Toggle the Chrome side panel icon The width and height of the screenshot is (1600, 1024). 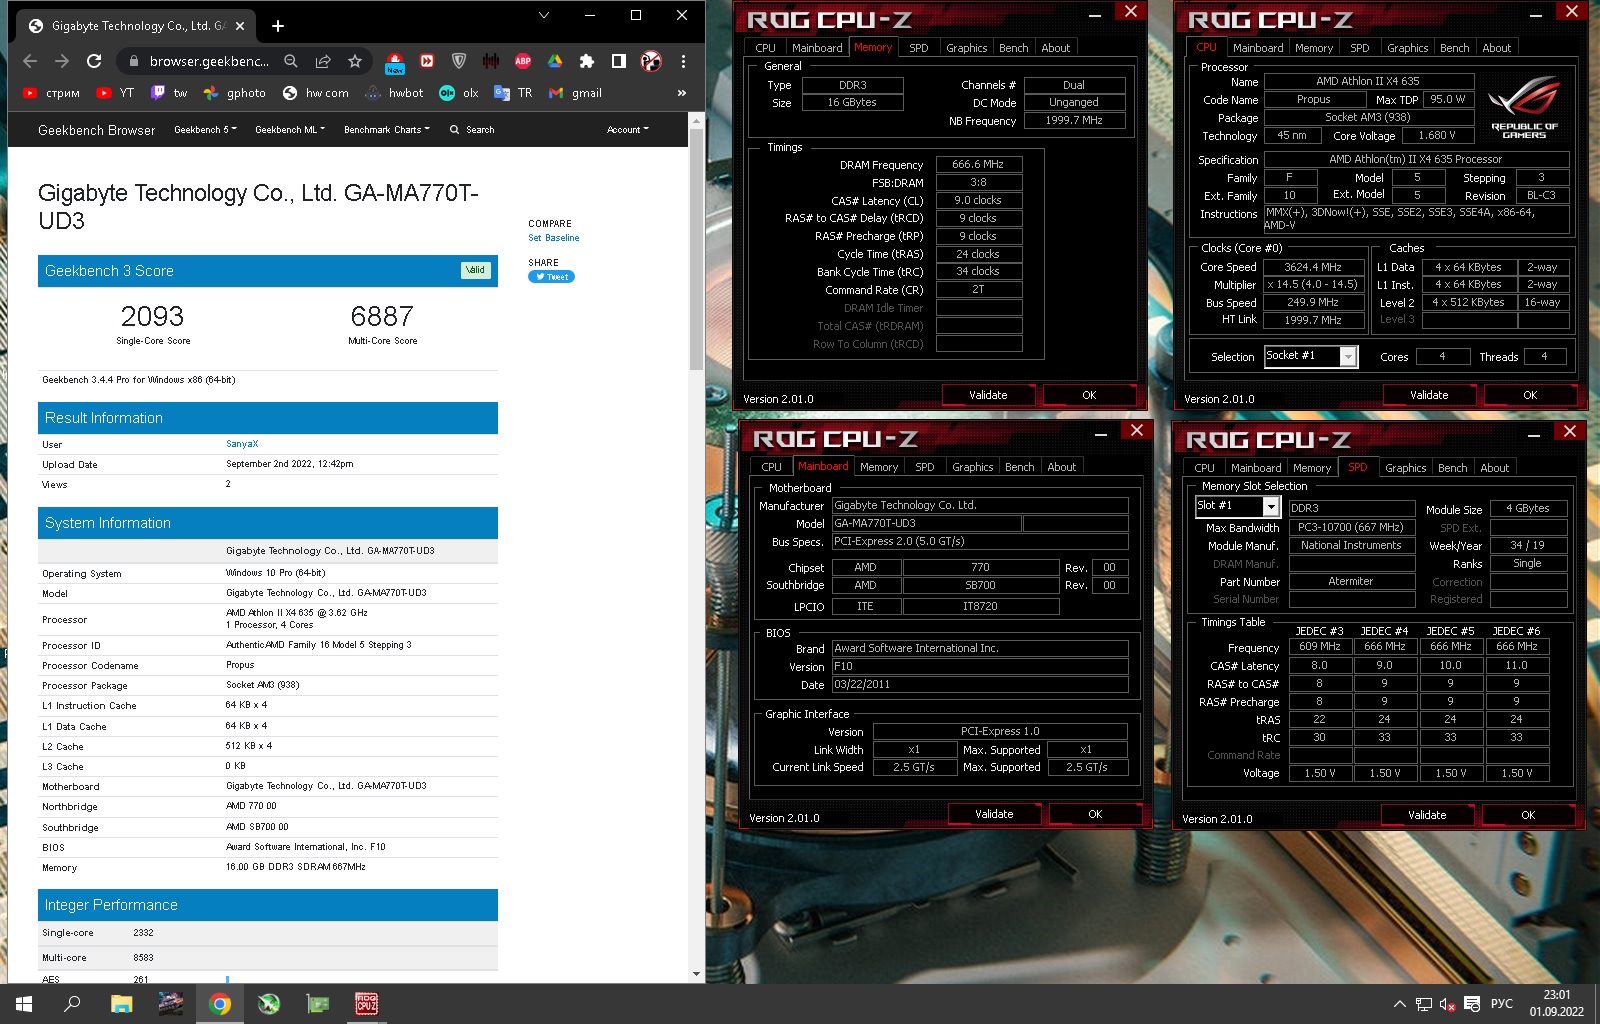619,61
